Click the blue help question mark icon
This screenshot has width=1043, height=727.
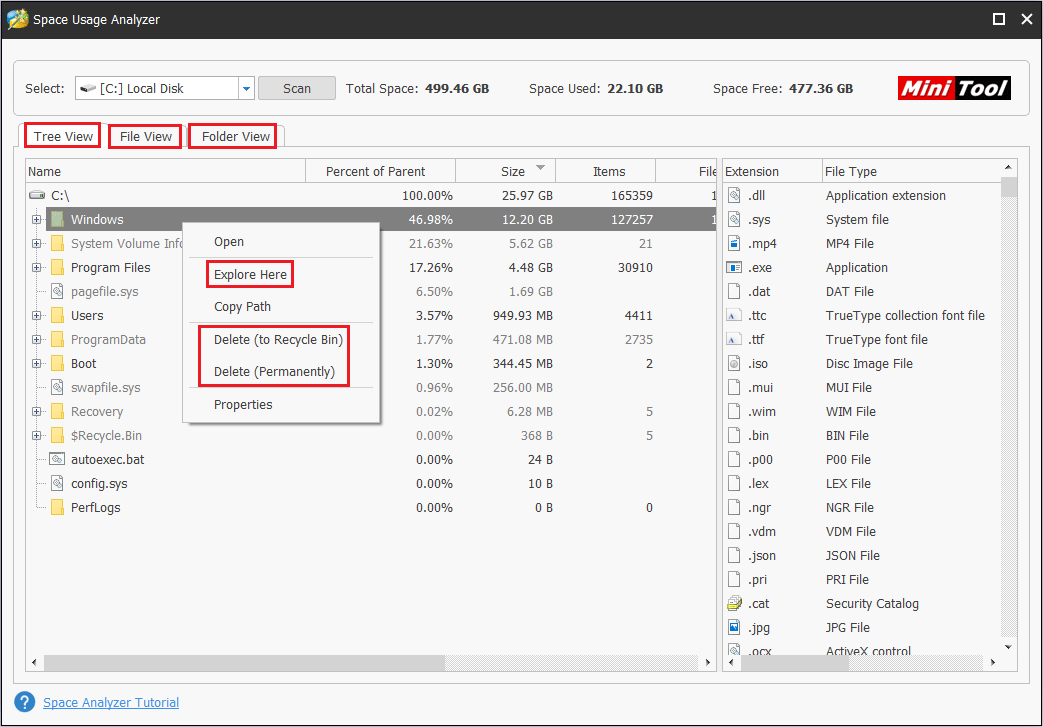click(25, 702)
